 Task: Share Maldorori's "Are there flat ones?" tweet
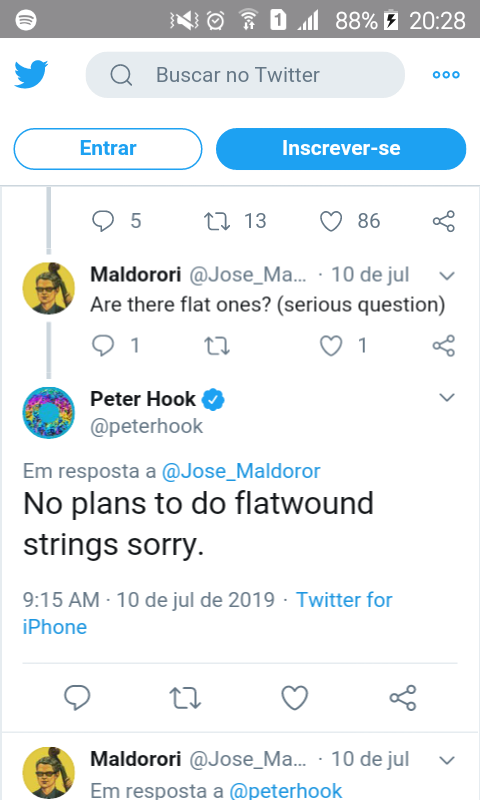tap(443, 346)
